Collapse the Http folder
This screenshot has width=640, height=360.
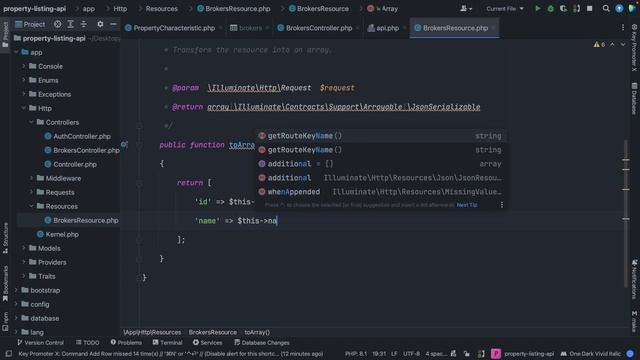(24, 108)
